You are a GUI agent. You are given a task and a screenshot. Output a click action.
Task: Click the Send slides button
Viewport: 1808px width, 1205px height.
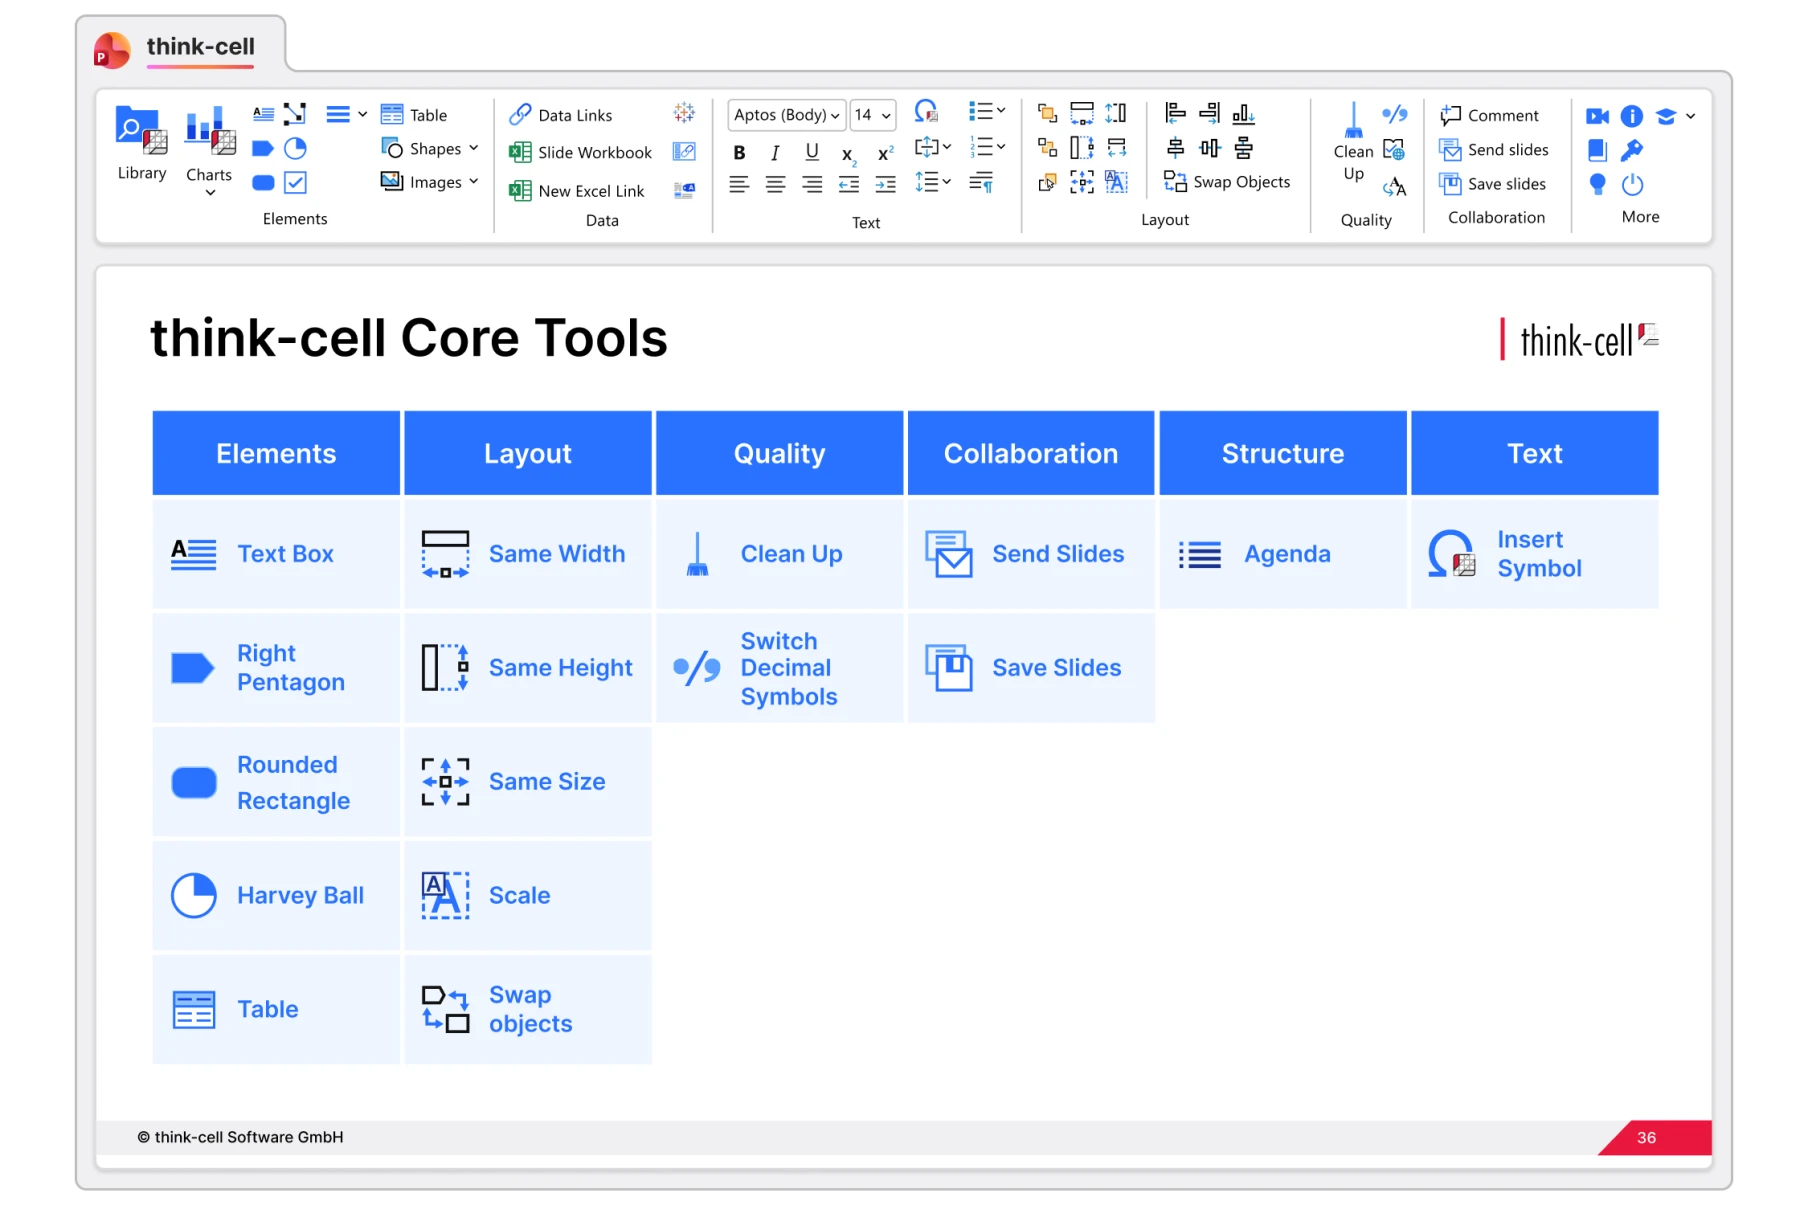click(x=1494, y=150)
